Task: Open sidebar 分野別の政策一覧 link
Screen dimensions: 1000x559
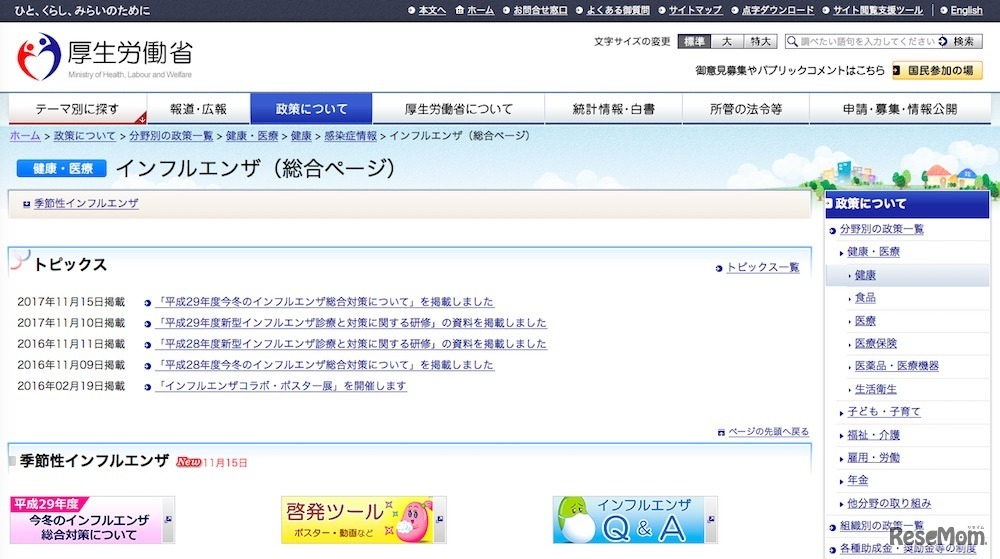Action: 881,229
